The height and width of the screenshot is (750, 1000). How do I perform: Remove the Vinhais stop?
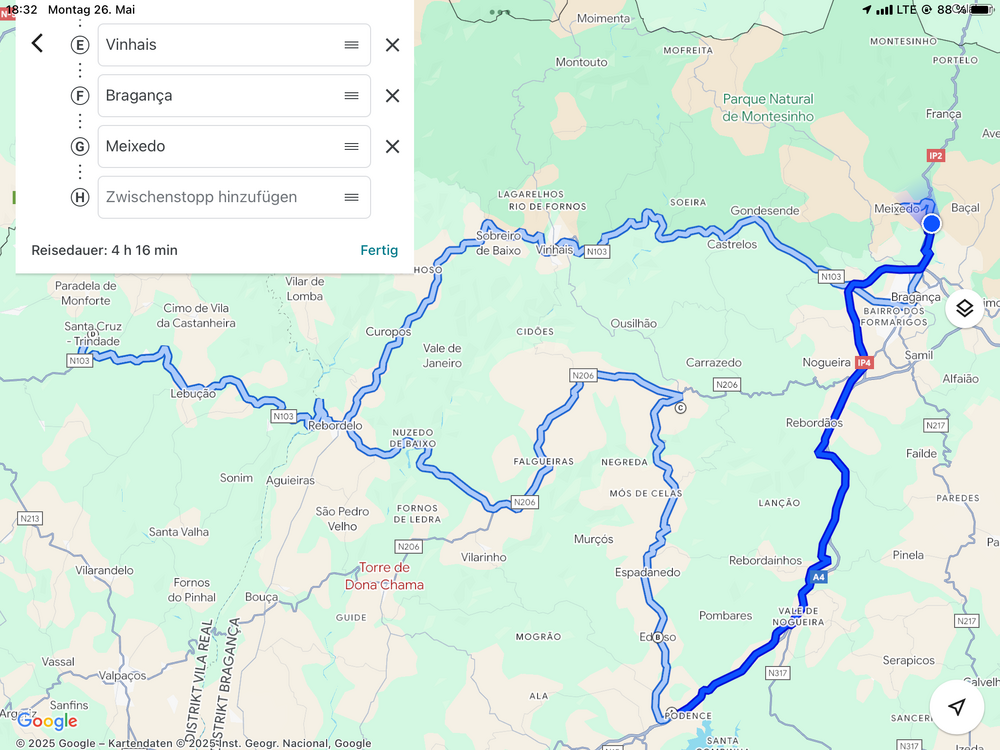tap(392, 45)
